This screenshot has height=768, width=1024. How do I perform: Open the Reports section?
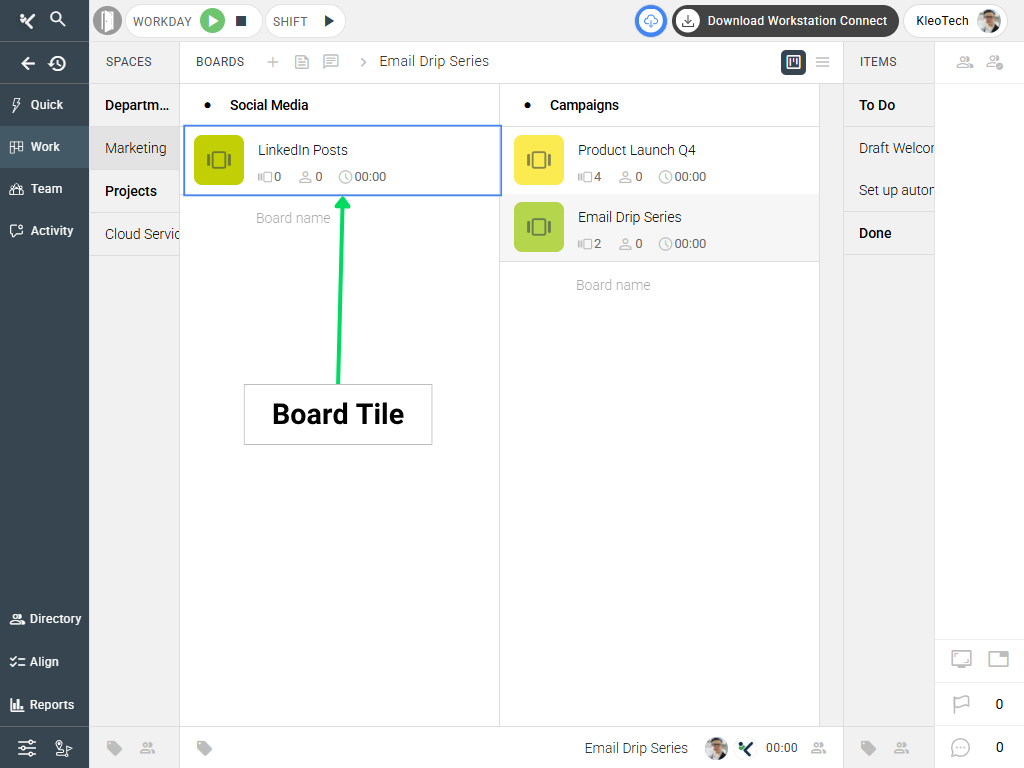(44, 705)
